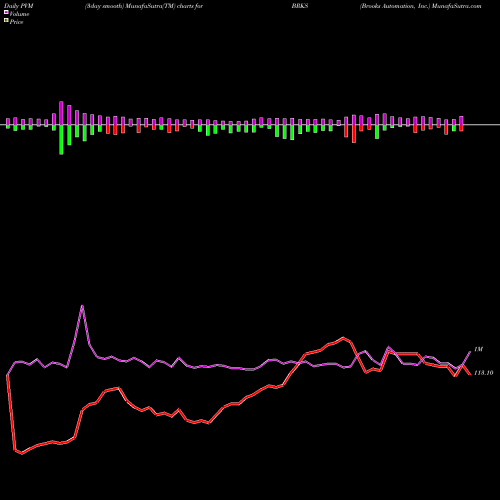Click the BRKS ticker symbol text
Screen dimensions: 500x500
pos(300,6)
